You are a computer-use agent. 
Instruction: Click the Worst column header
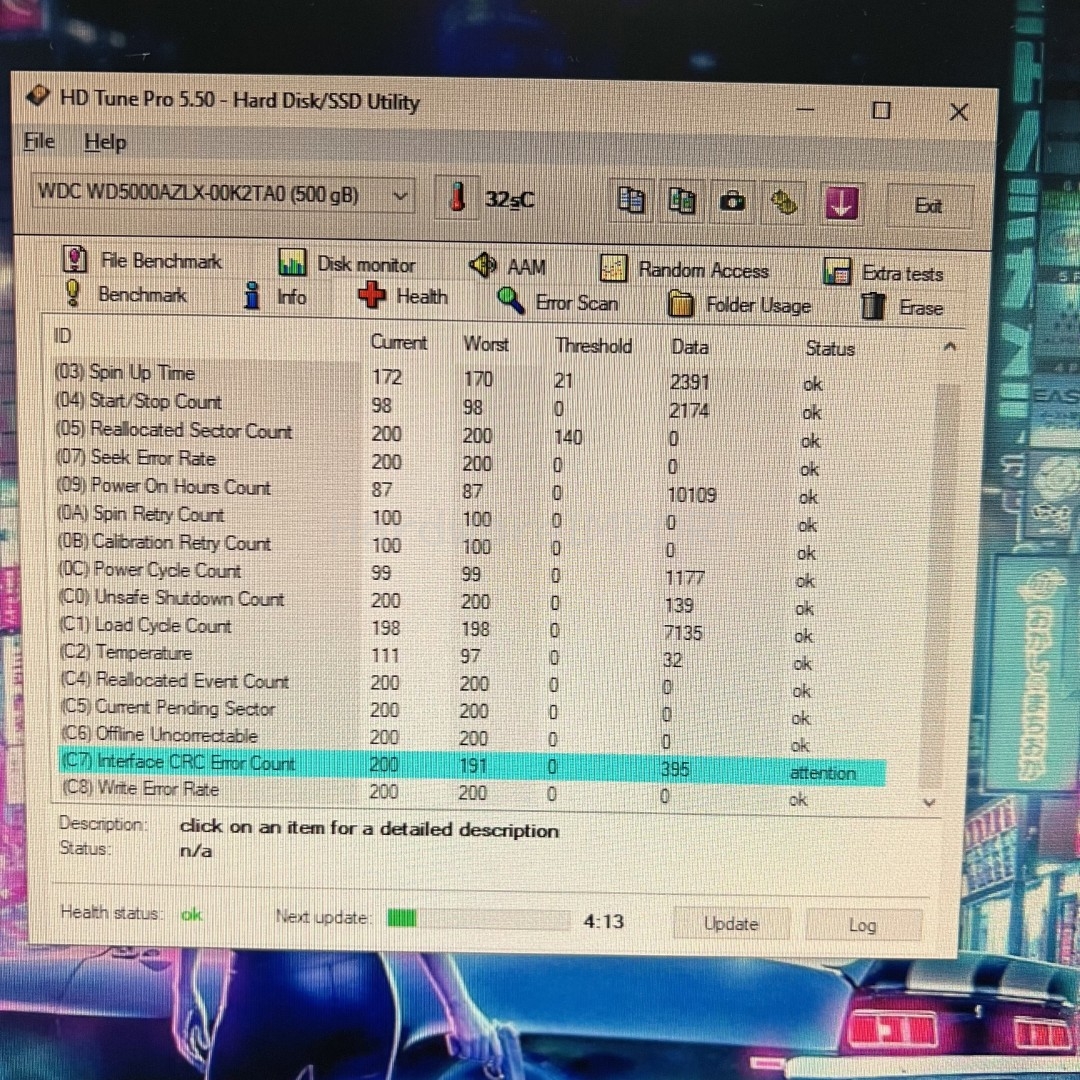(x=486, y=343)
